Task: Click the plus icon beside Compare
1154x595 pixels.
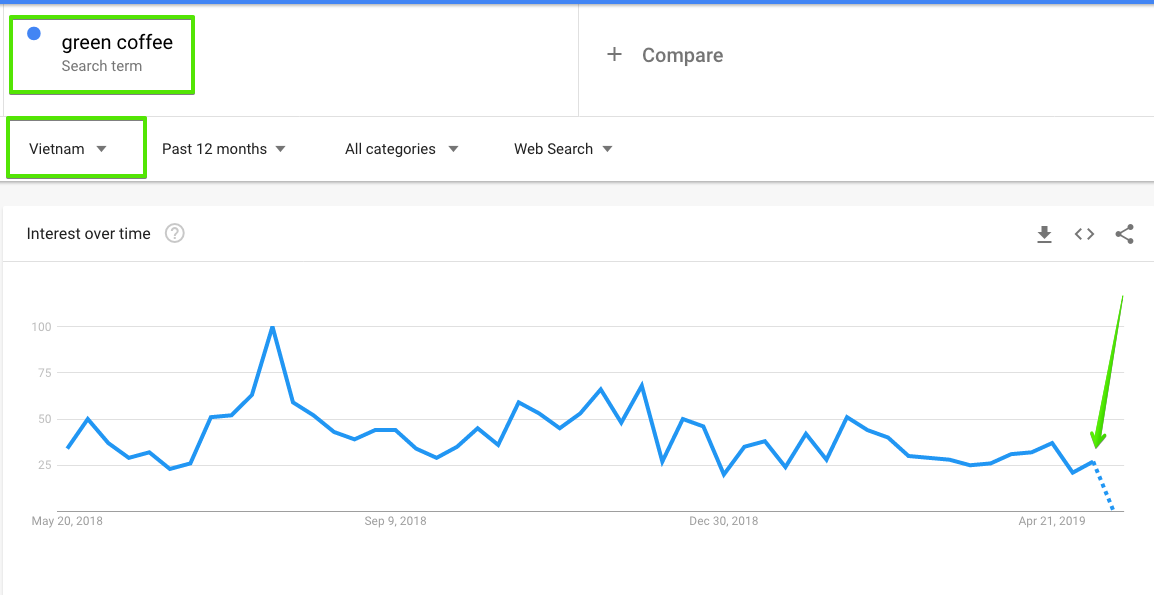Action: (614, 55)
